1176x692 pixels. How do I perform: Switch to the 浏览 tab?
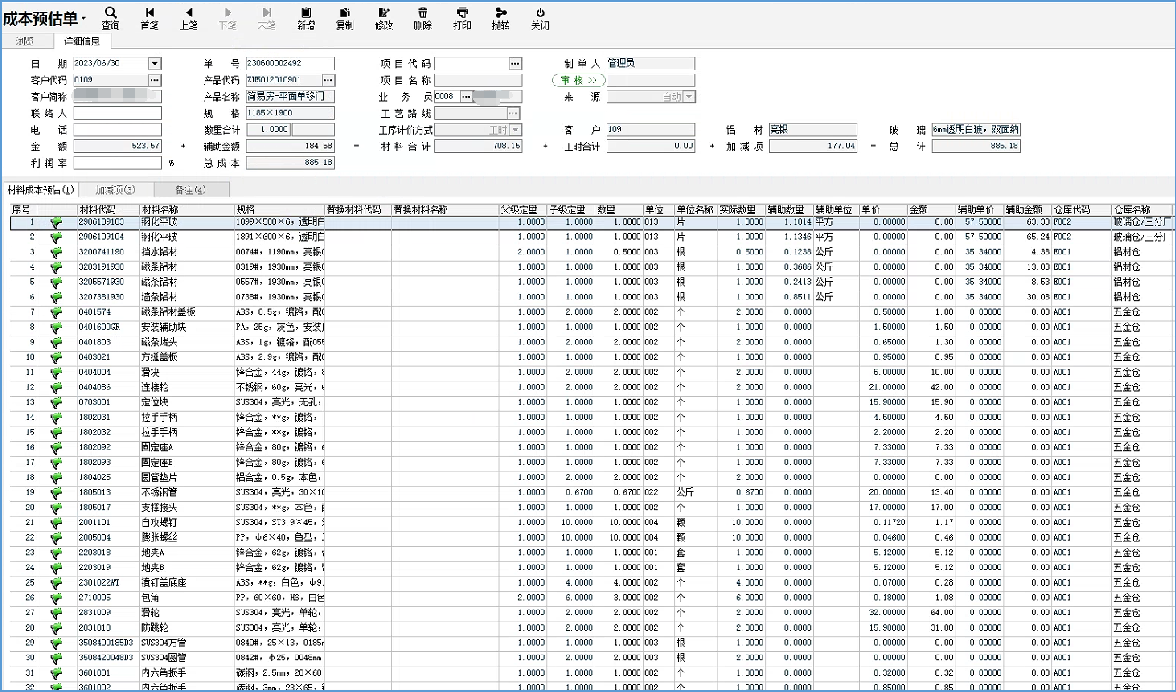[25, 41]
